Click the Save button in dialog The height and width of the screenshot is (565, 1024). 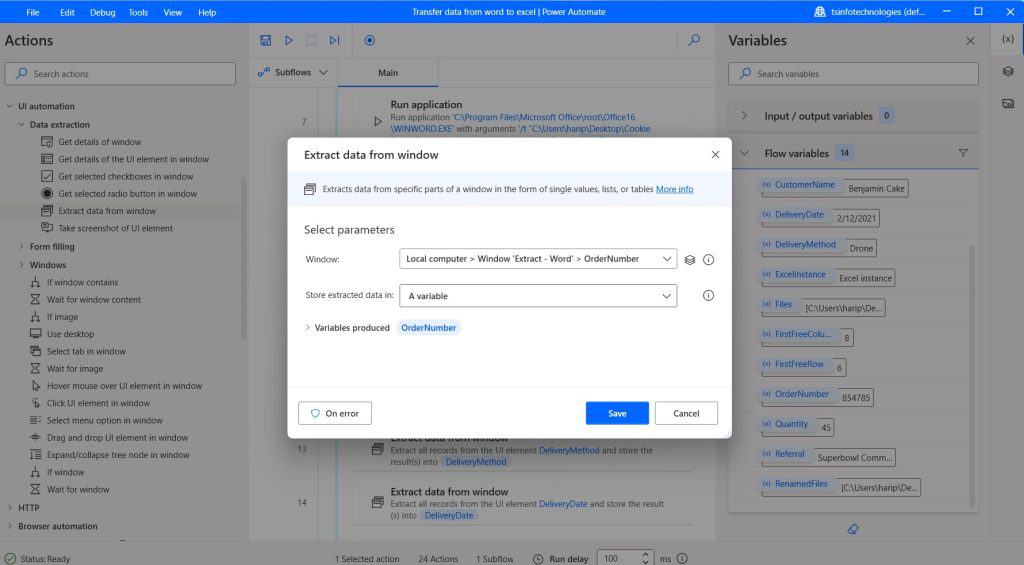(x=617, y=413)
